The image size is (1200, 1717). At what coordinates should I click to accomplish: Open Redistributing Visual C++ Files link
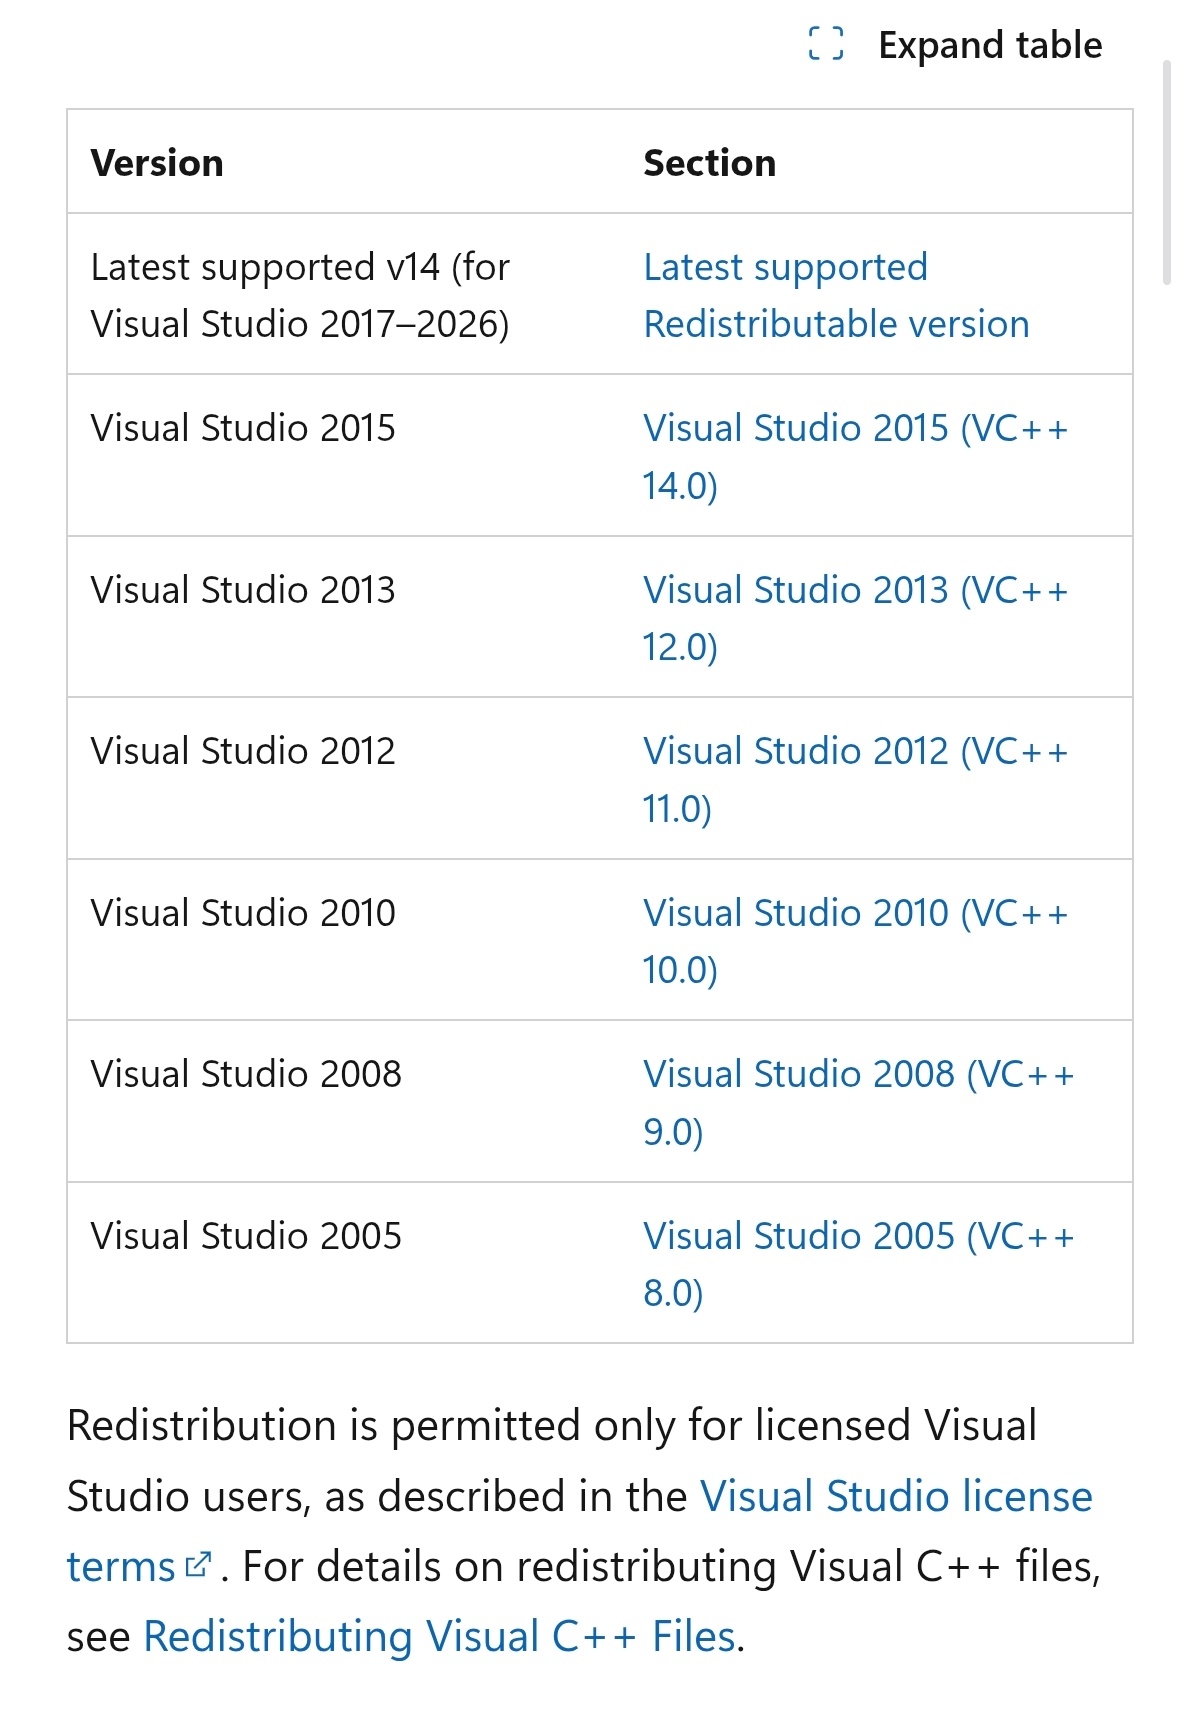[x=440, y=1637]
